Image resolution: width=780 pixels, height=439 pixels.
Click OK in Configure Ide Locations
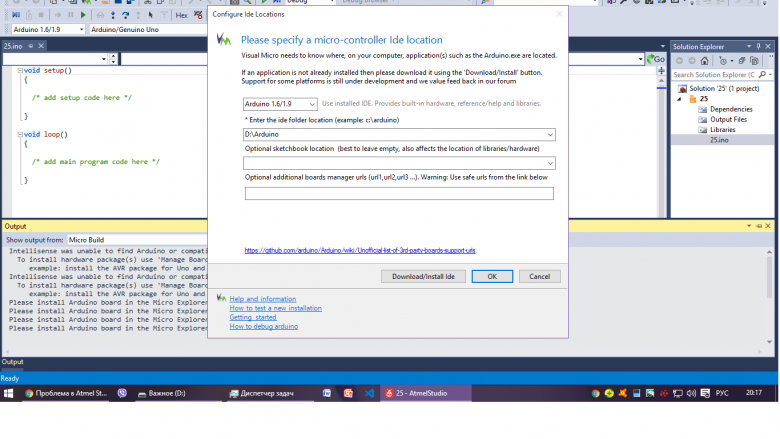pyautogui.click(x=492, y=276)
